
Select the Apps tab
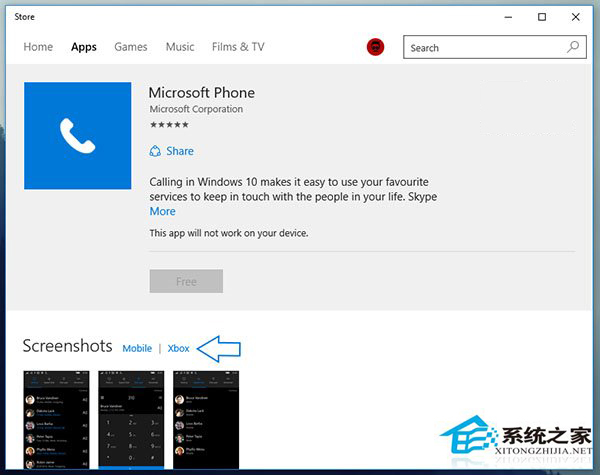click(84, 47)
